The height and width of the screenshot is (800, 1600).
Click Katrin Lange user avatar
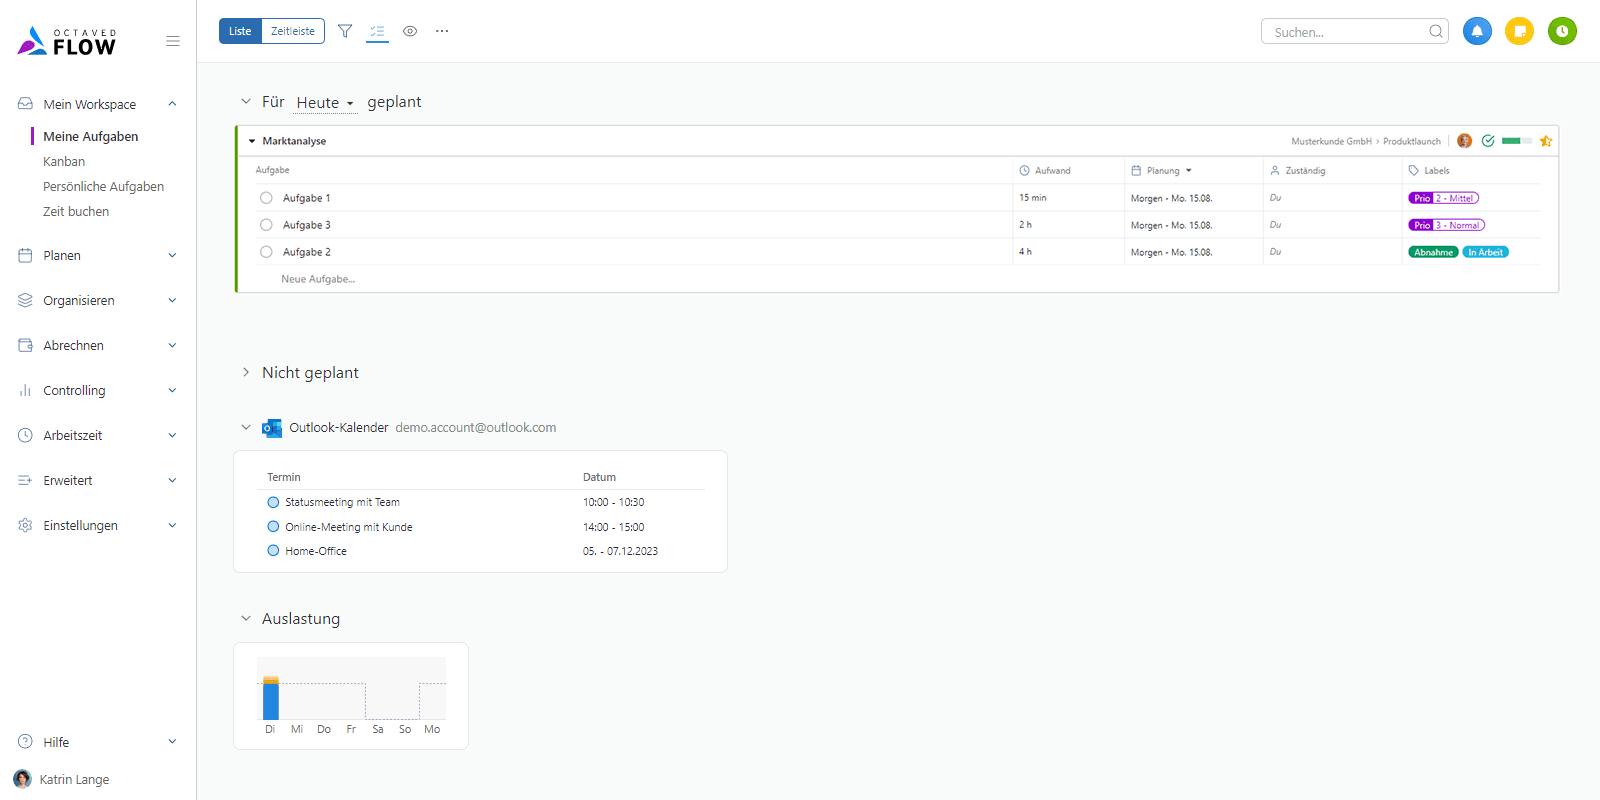(23, 779)
